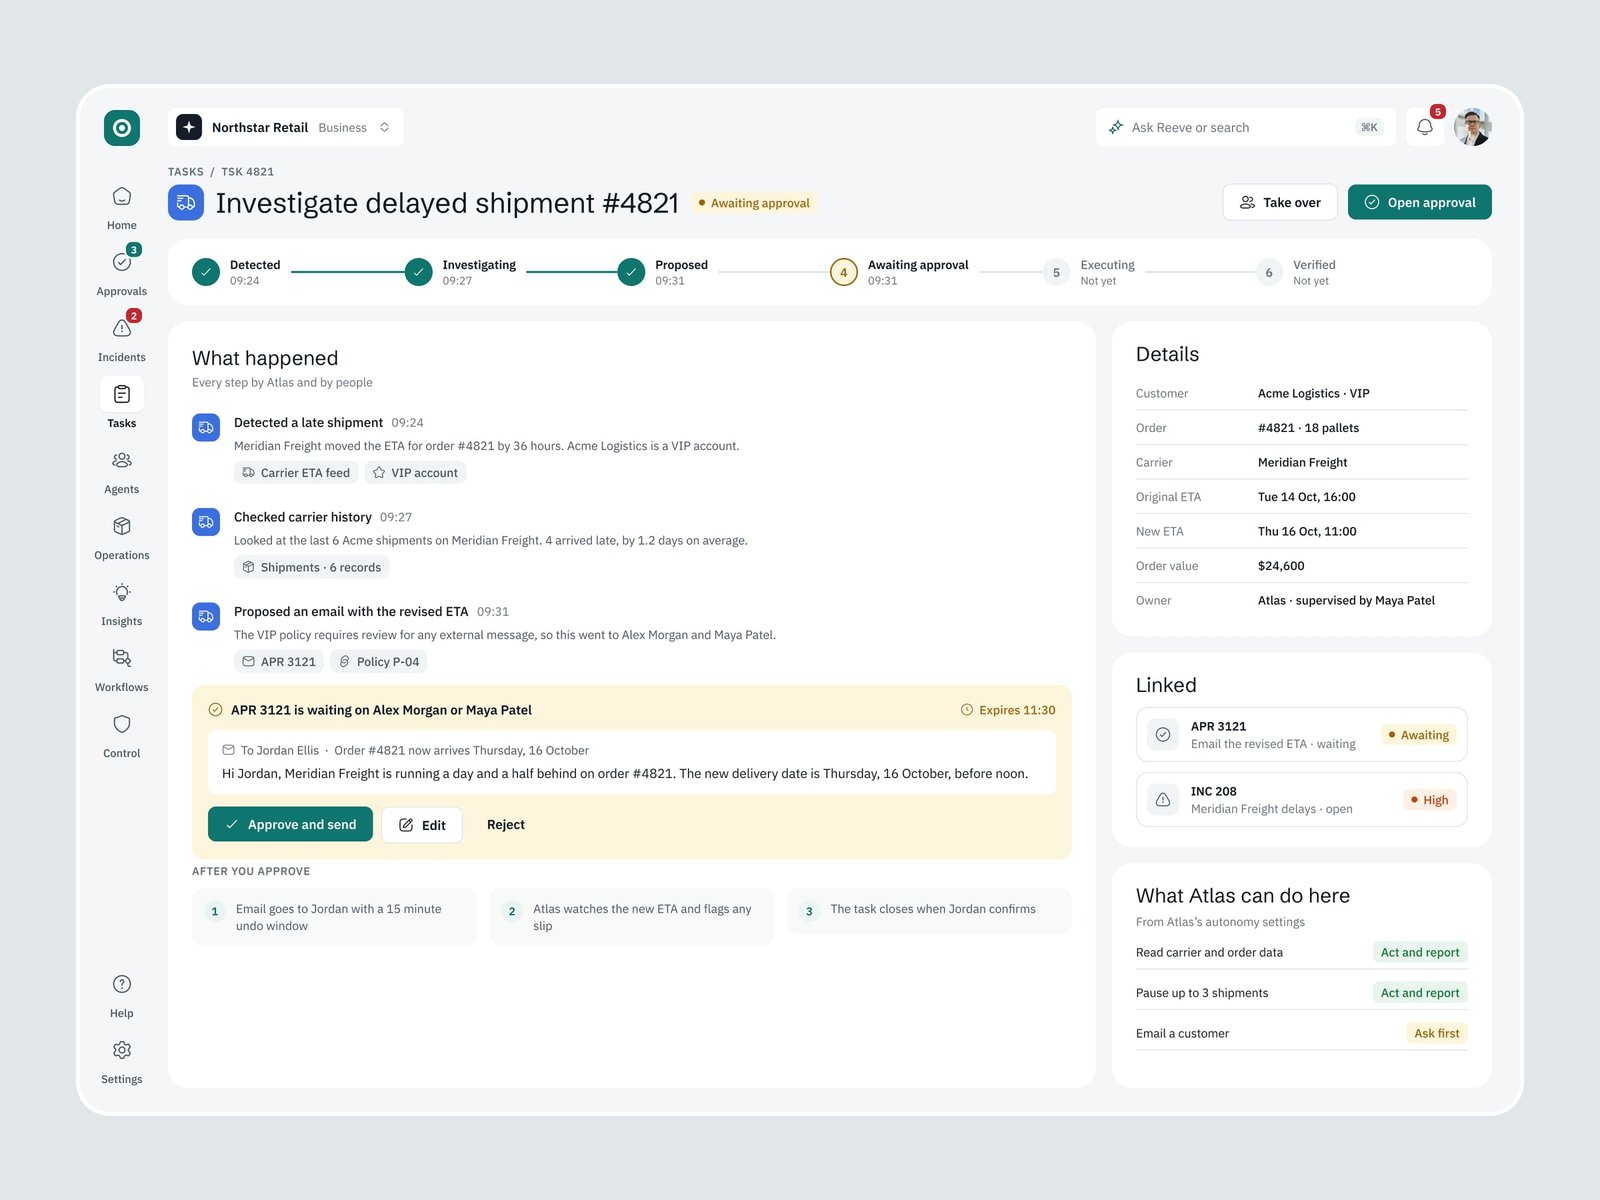Open Approvals in the sidebar
This screenshot has height=1200, width=1600.
(122, 271)
